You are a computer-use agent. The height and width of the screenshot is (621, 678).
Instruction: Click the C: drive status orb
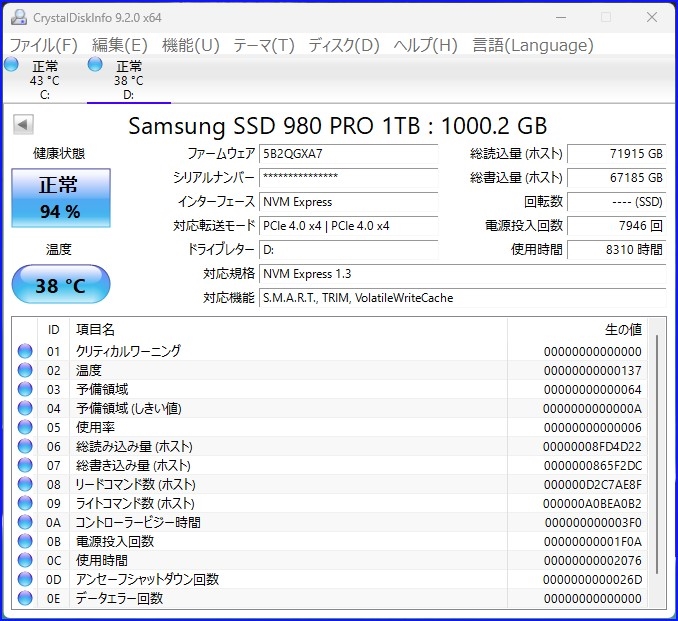pyautogui.click(x=11, y=65)
